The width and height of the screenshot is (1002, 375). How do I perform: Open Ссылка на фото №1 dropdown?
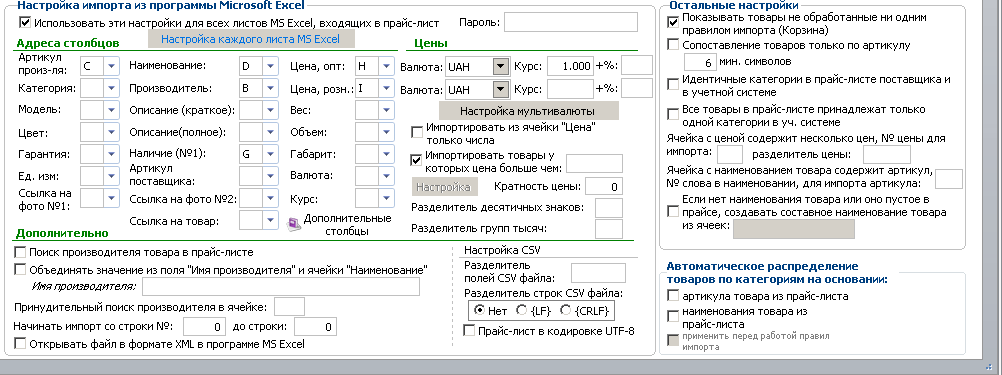pos(112,198)
